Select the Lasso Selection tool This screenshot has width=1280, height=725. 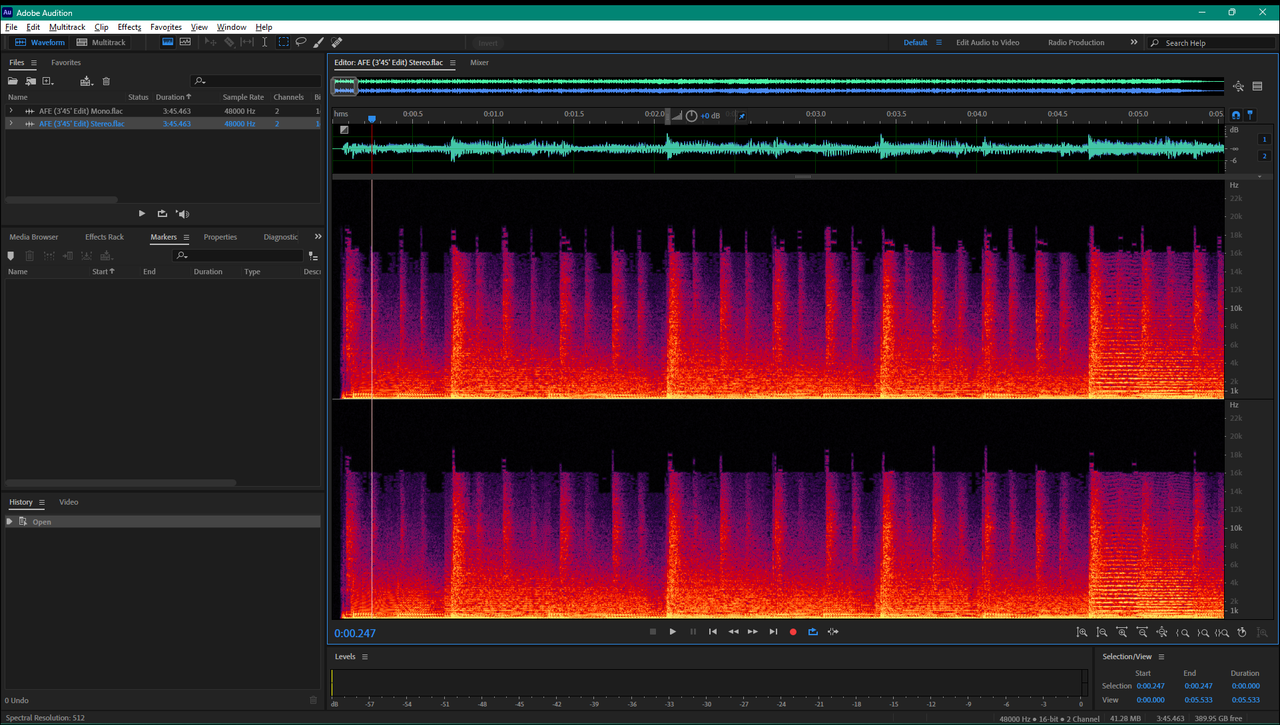coord(301,43)
